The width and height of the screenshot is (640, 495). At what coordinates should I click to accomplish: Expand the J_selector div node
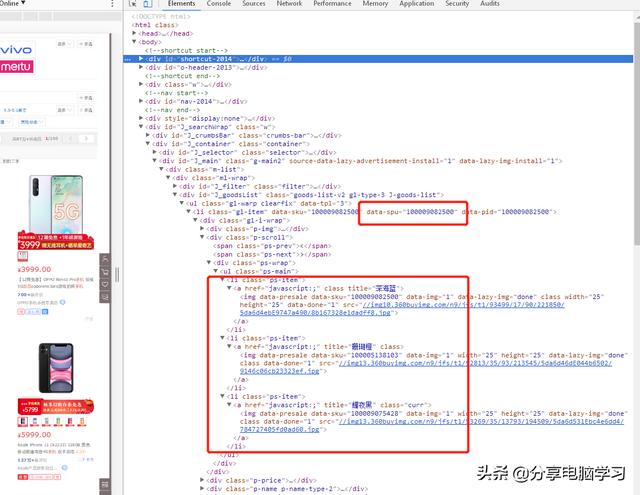point(155,152)
